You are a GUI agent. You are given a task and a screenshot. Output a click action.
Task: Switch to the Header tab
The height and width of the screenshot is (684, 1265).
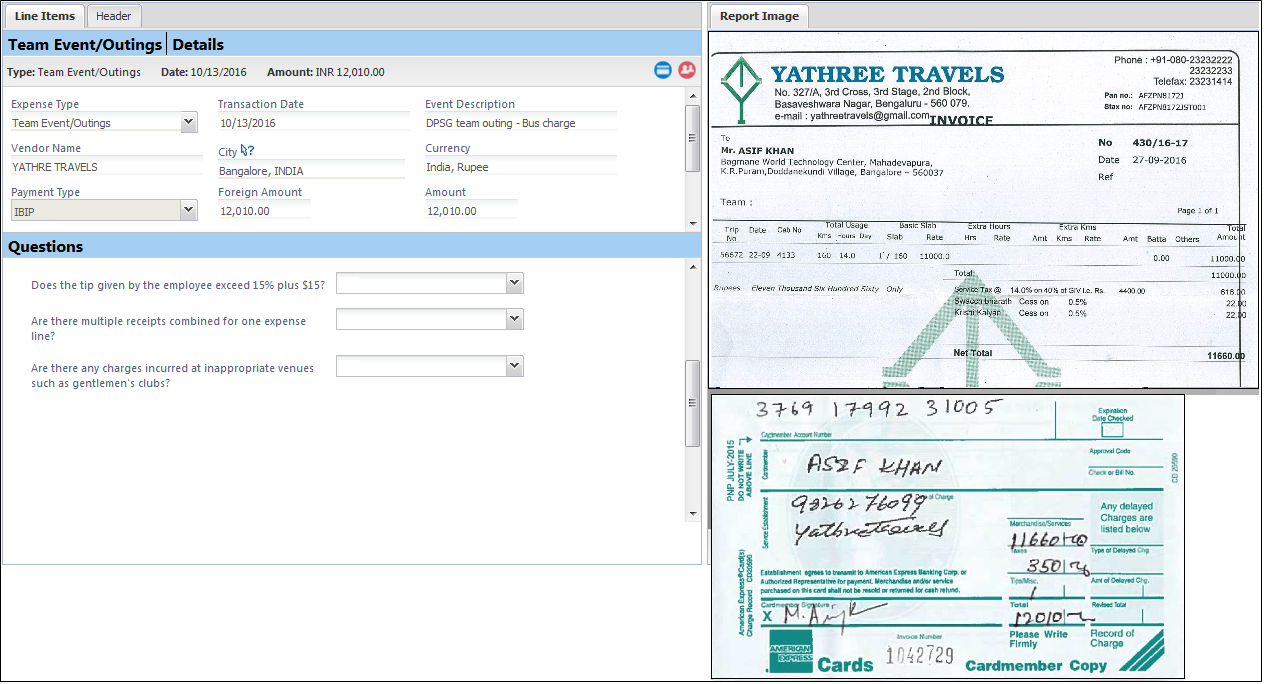tap(114, 16)
